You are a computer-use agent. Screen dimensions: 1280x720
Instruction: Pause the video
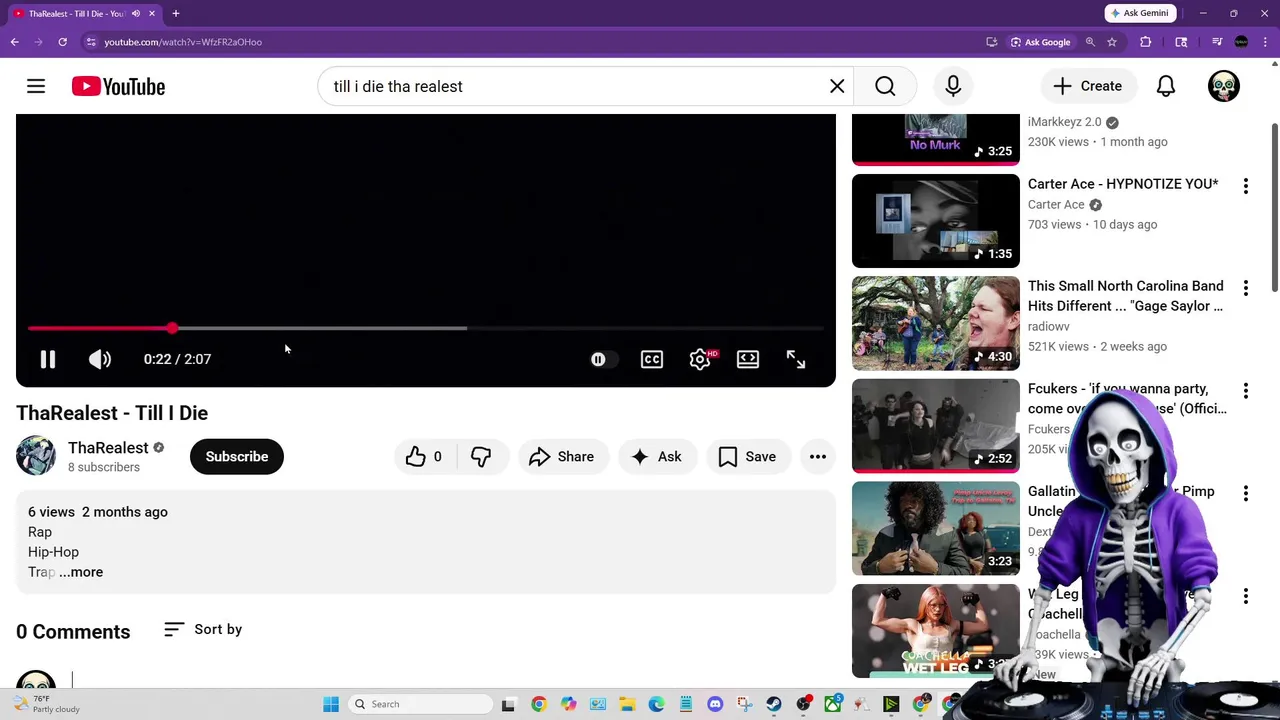coord(48,359)
